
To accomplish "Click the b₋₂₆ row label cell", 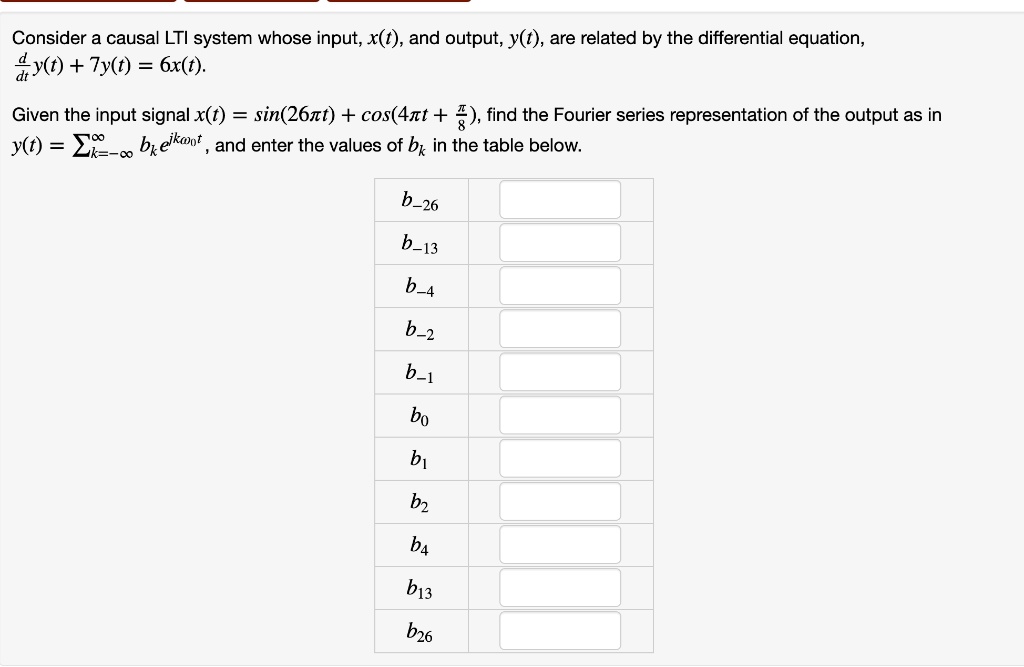I will pyautogui.click(x=420, y=199).
